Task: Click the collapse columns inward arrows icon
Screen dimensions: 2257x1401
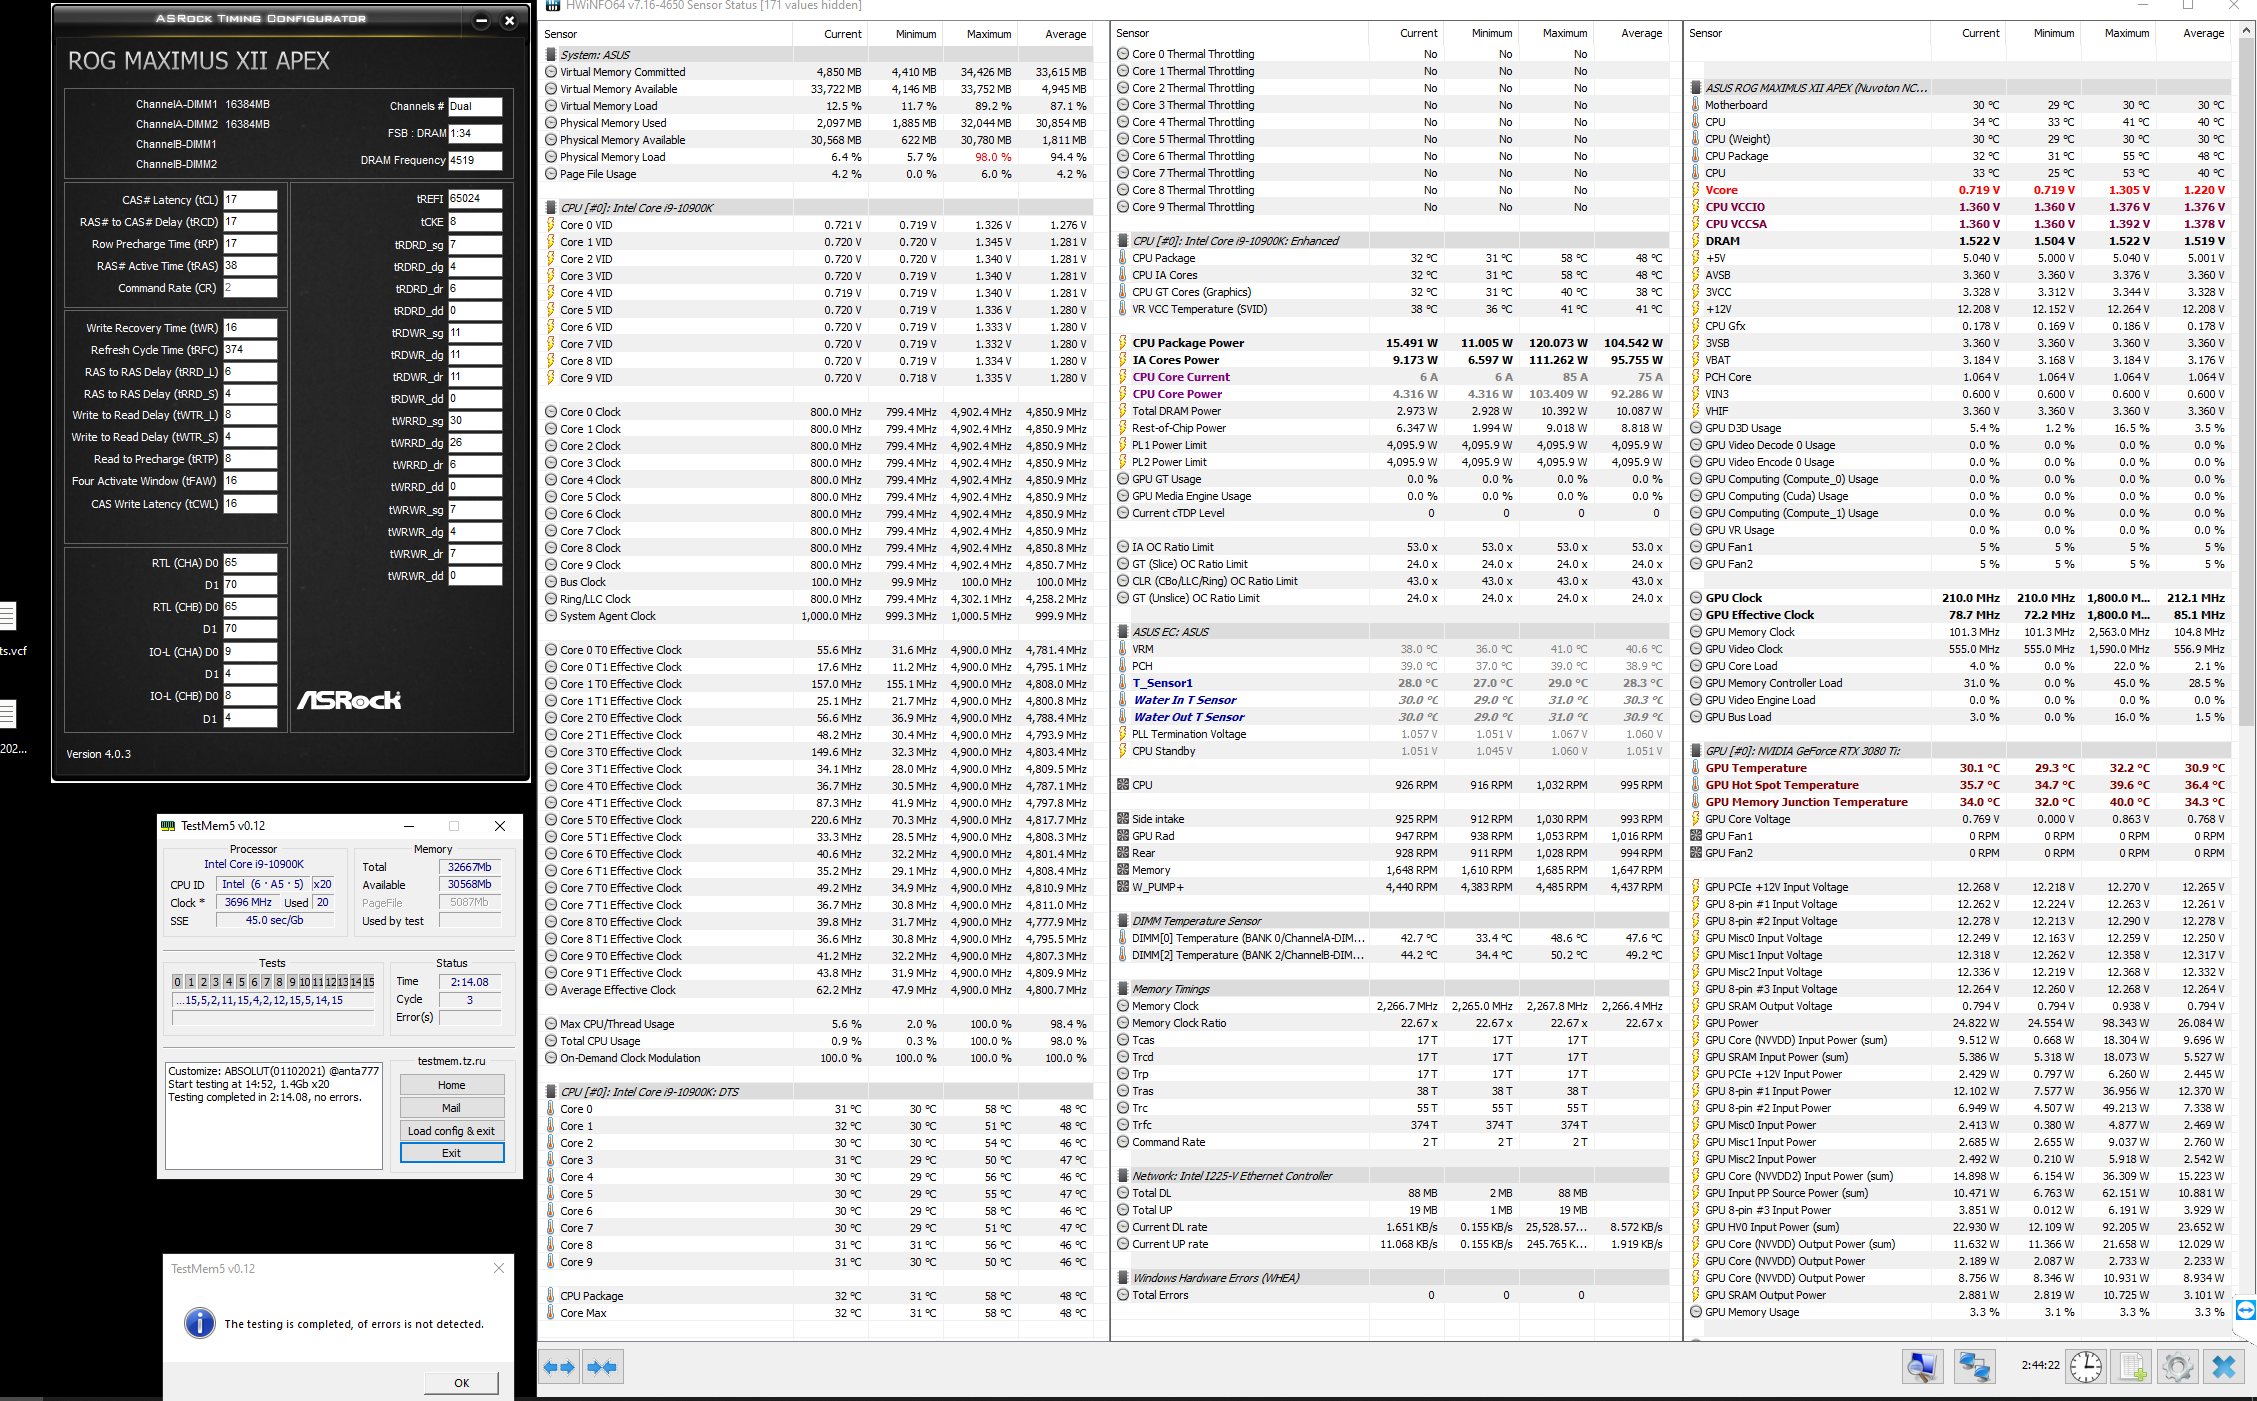Action: click(602, 1367)
